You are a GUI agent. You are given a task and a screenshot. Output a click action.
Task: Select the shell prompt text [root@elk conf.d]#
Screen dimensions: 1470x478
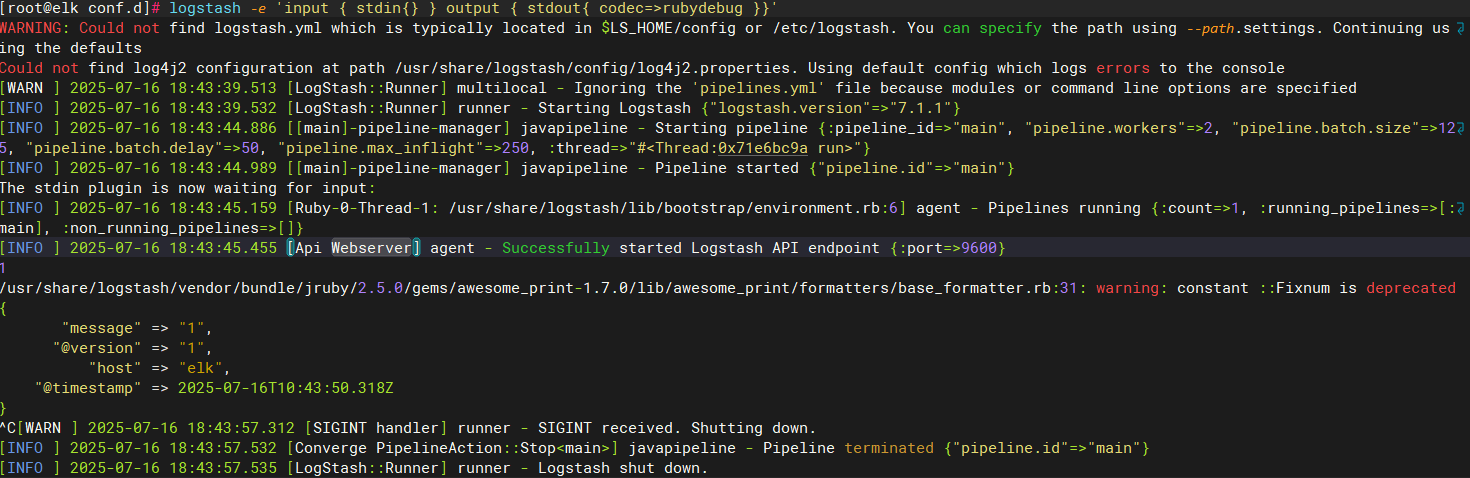81,8
